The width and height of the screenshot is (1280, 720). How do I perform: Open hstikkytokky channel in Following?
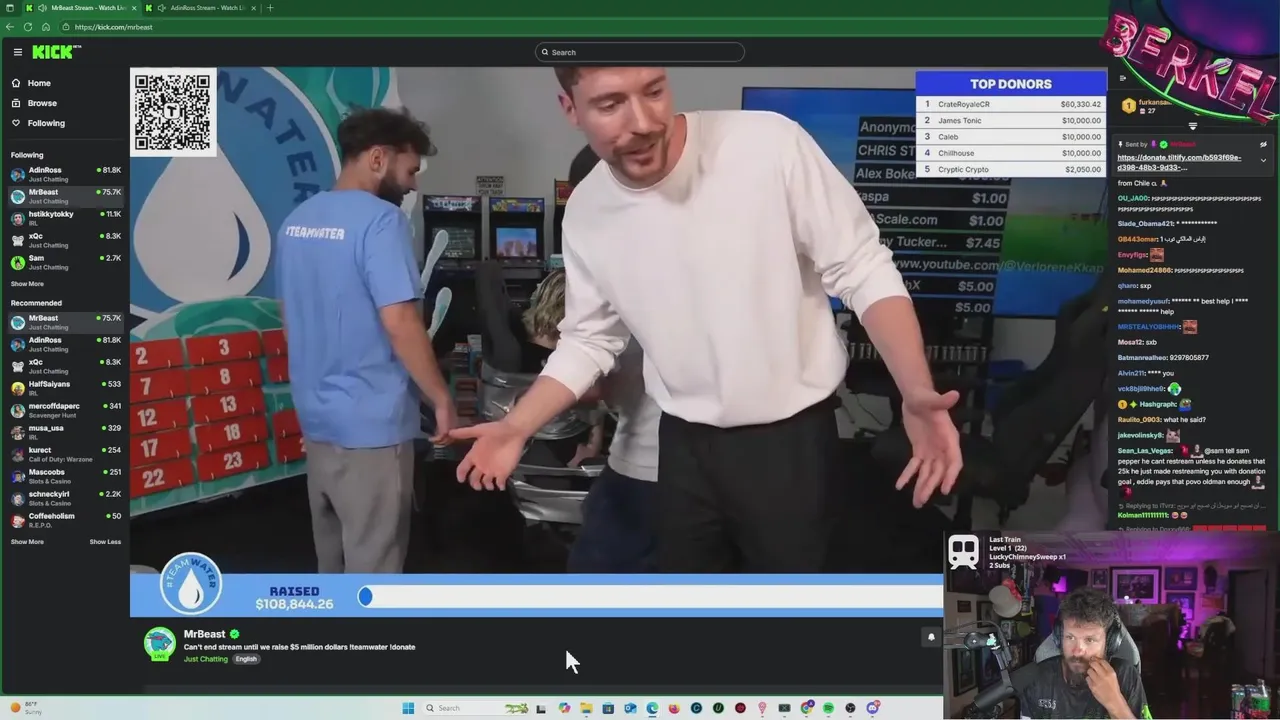[65, 218]
